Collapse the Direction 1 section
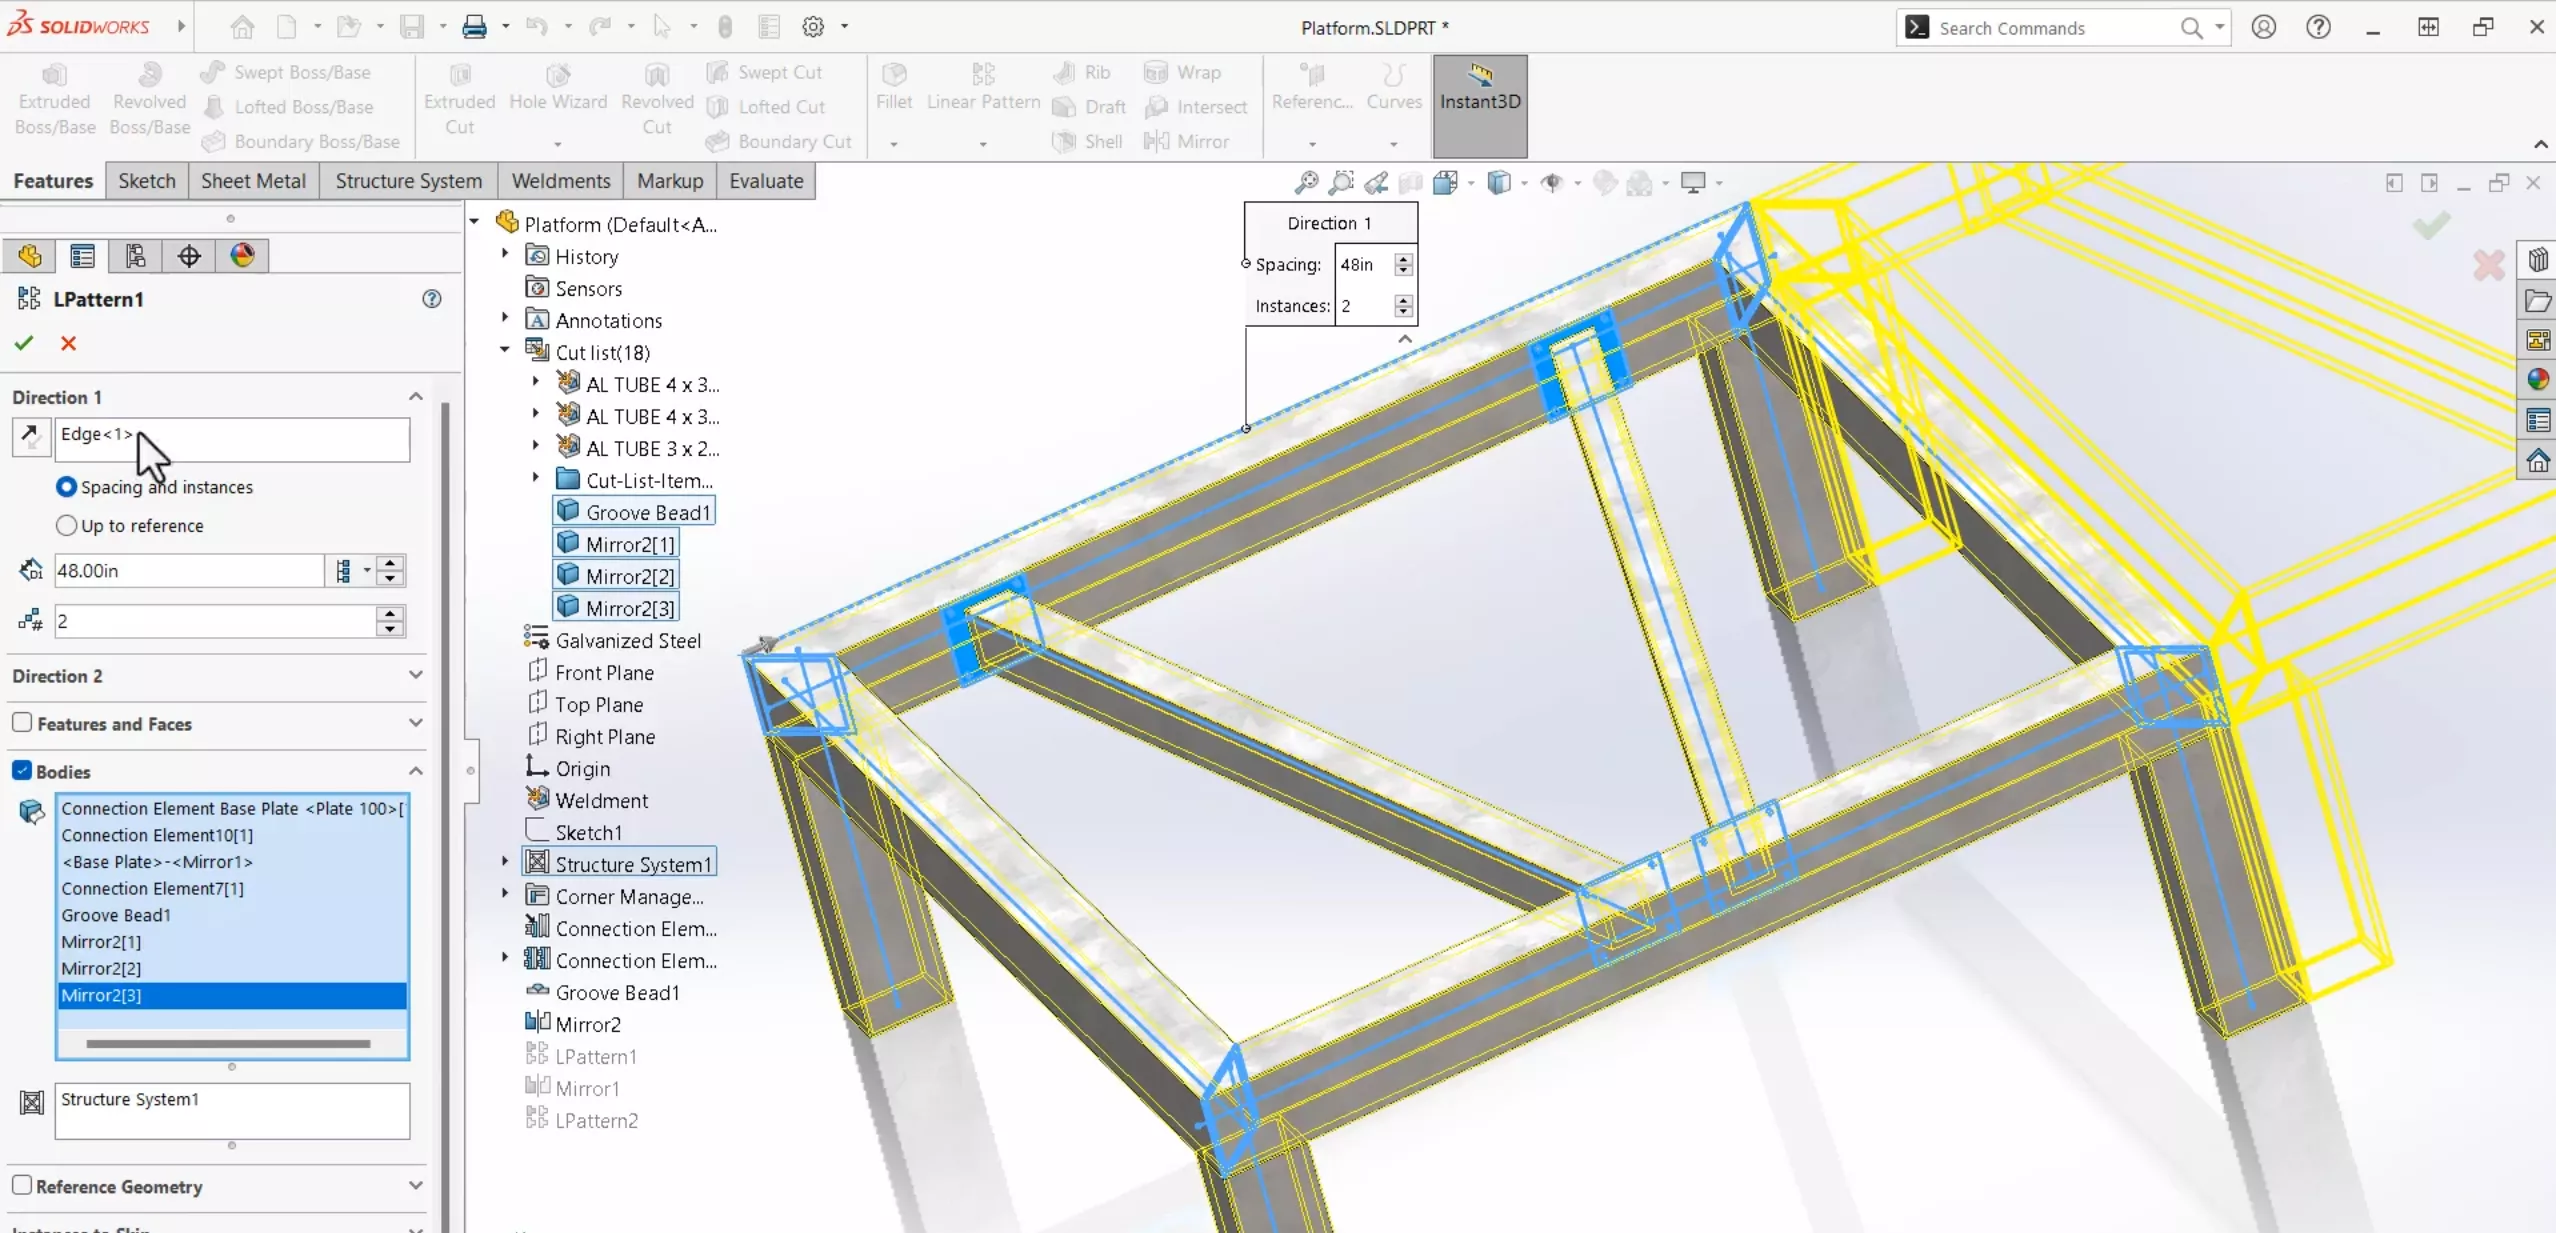This screenshot has height=1233, width=2556. [x=417, y=396]
